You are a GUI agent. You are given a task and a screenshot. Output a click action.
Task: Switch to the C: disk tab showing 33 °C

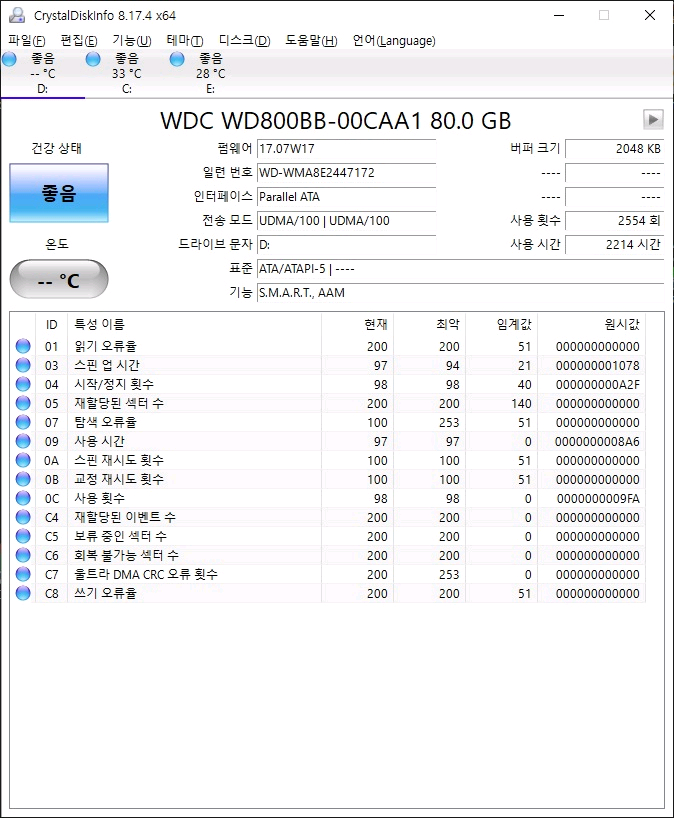pyautogui.click(x=127, y=74)
